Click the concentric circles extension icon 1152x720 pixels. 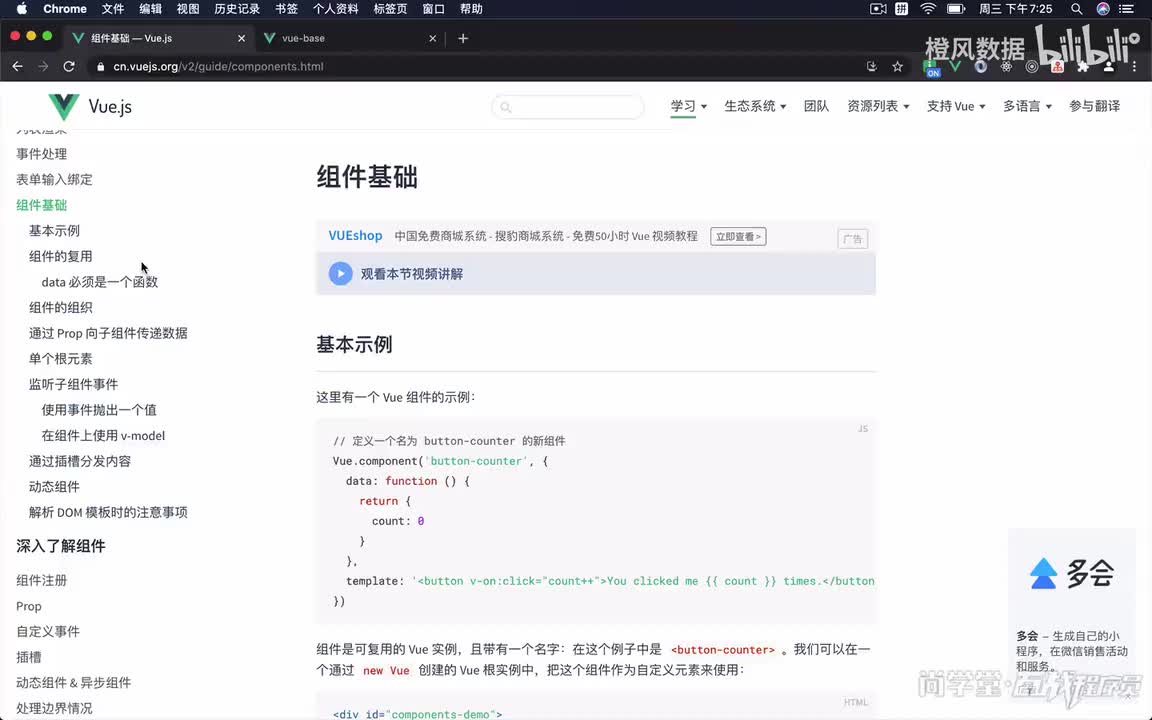coord(1032,66)
